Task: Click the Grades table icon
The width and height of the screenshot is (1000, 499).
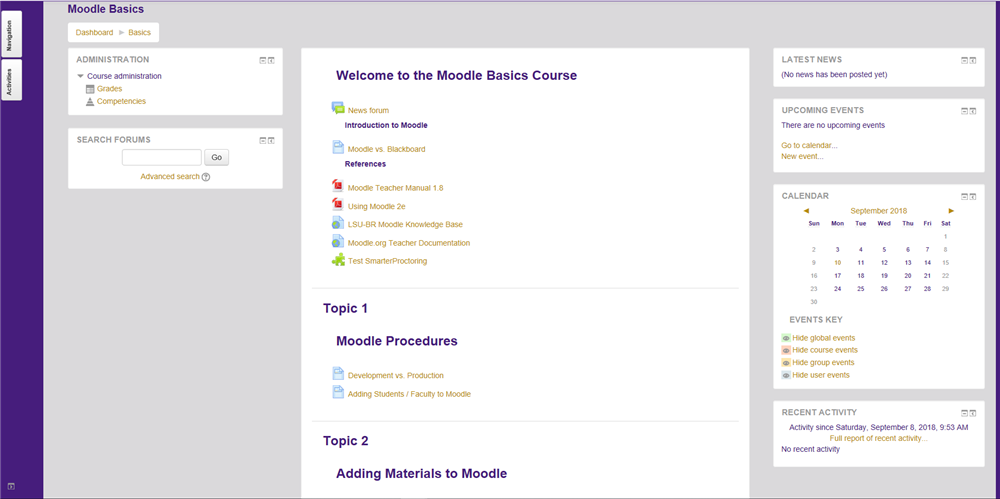Action: 90,89
